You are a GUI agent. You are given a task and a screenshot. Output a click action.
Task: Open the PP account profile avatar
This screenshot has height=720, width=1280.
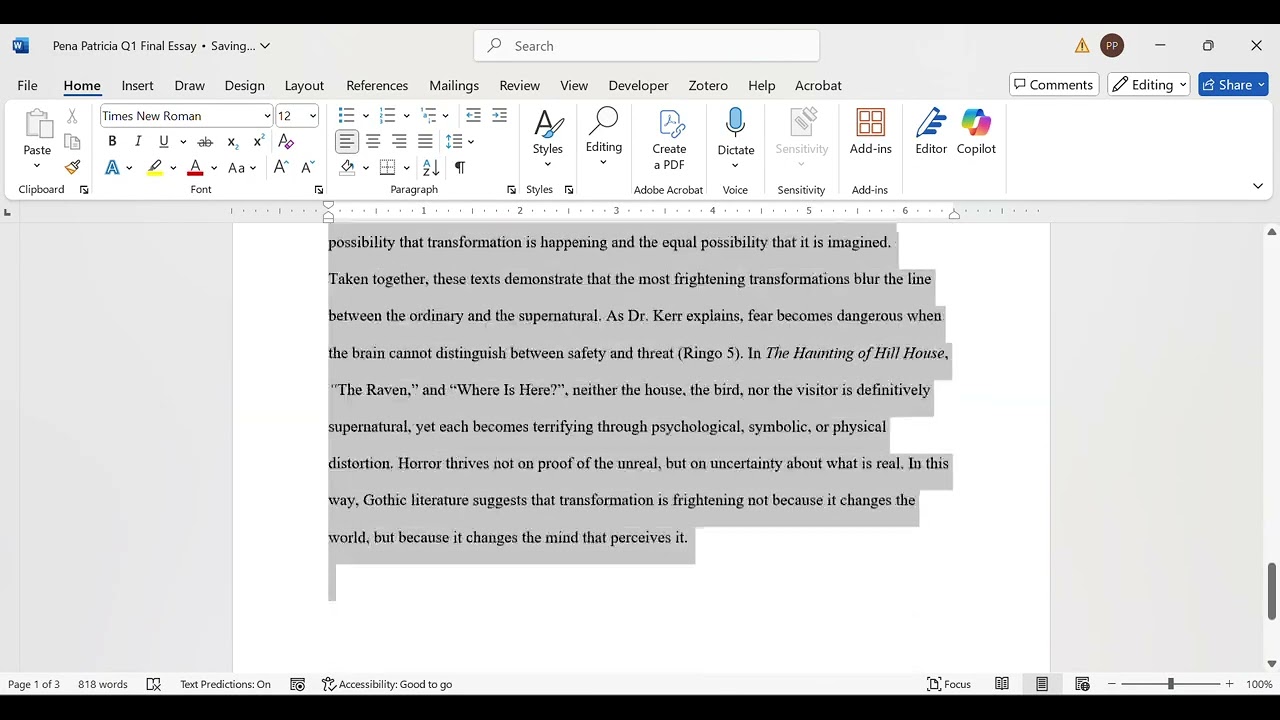1111,46
